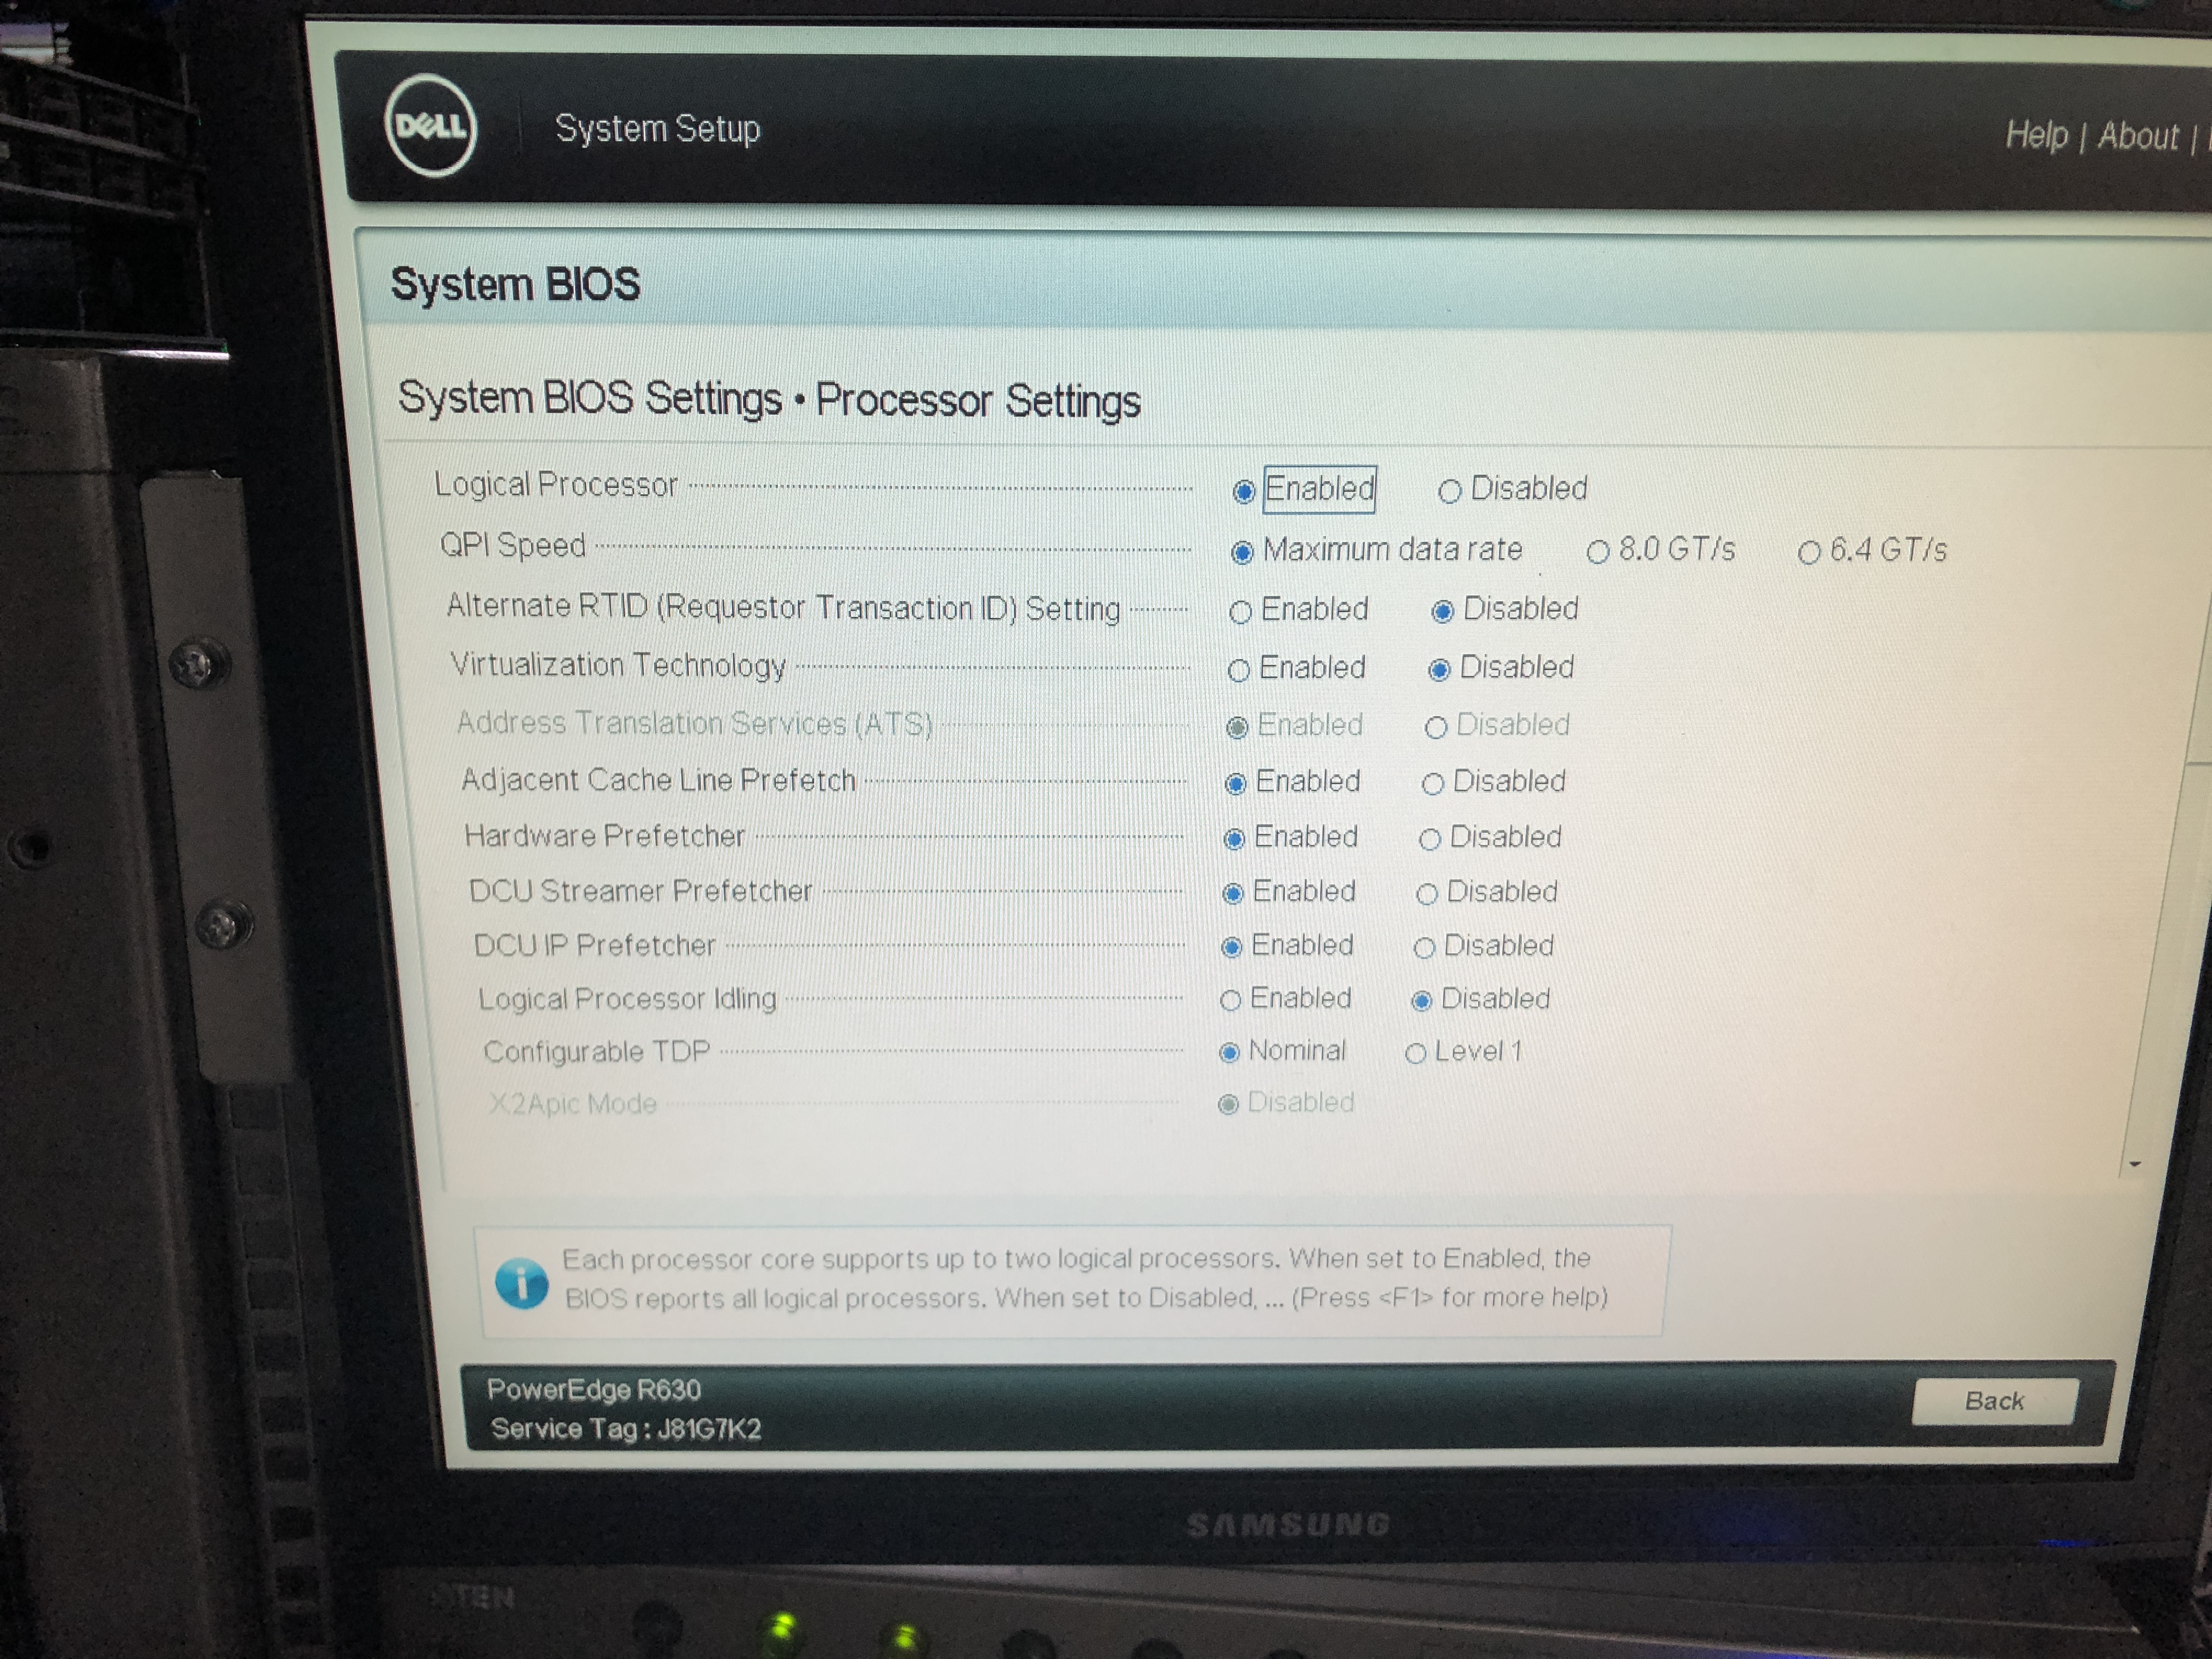Enable DCU IP Prefetcher

1231,947
